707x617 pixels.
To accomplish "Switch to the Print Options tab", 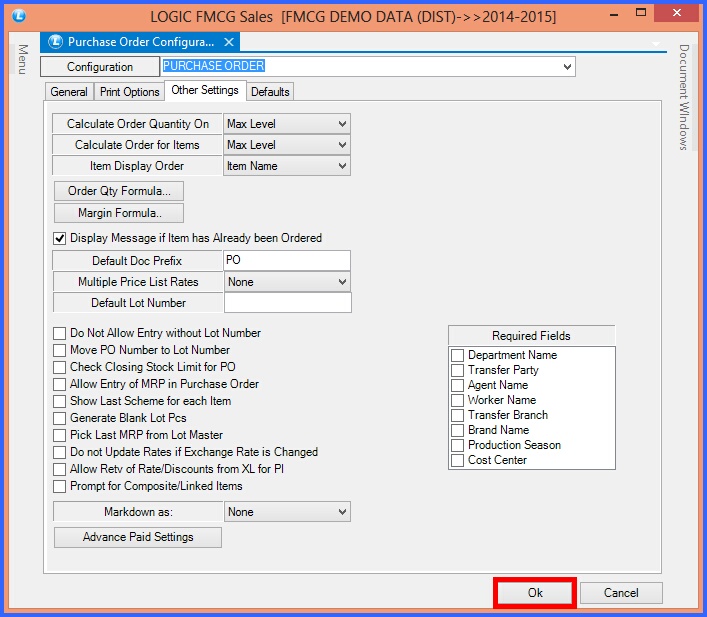I will (x=129, y=92).
